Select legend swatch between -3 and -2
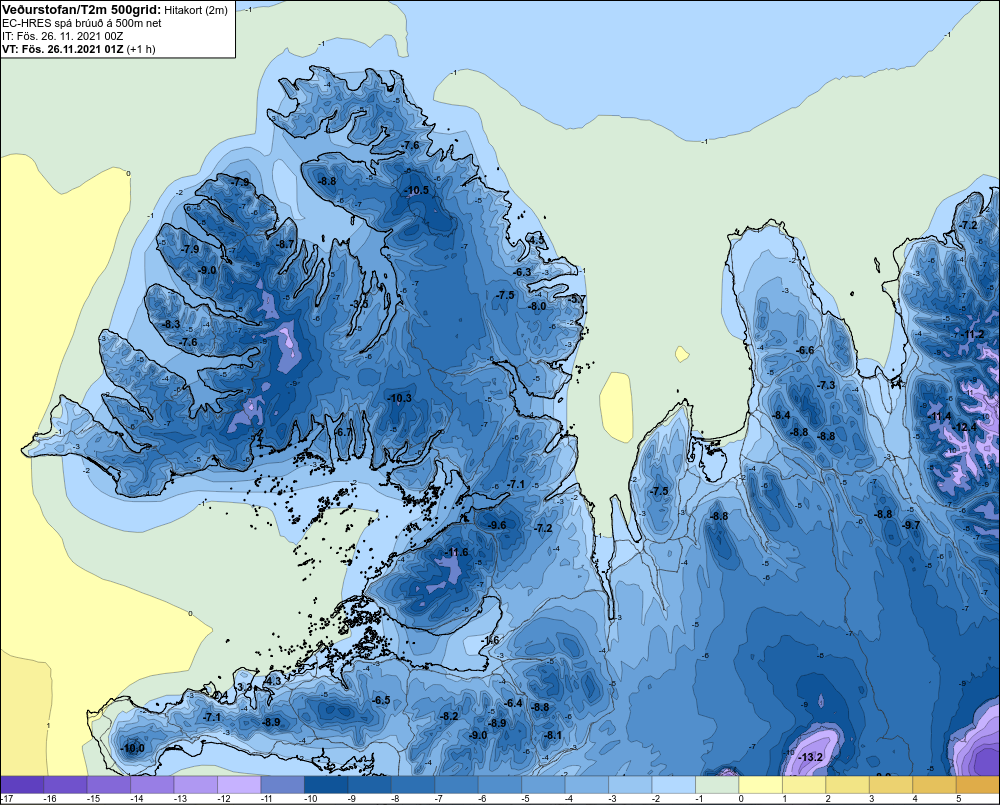The height and width of the screenshot is (805, 1000). [629, 785]
